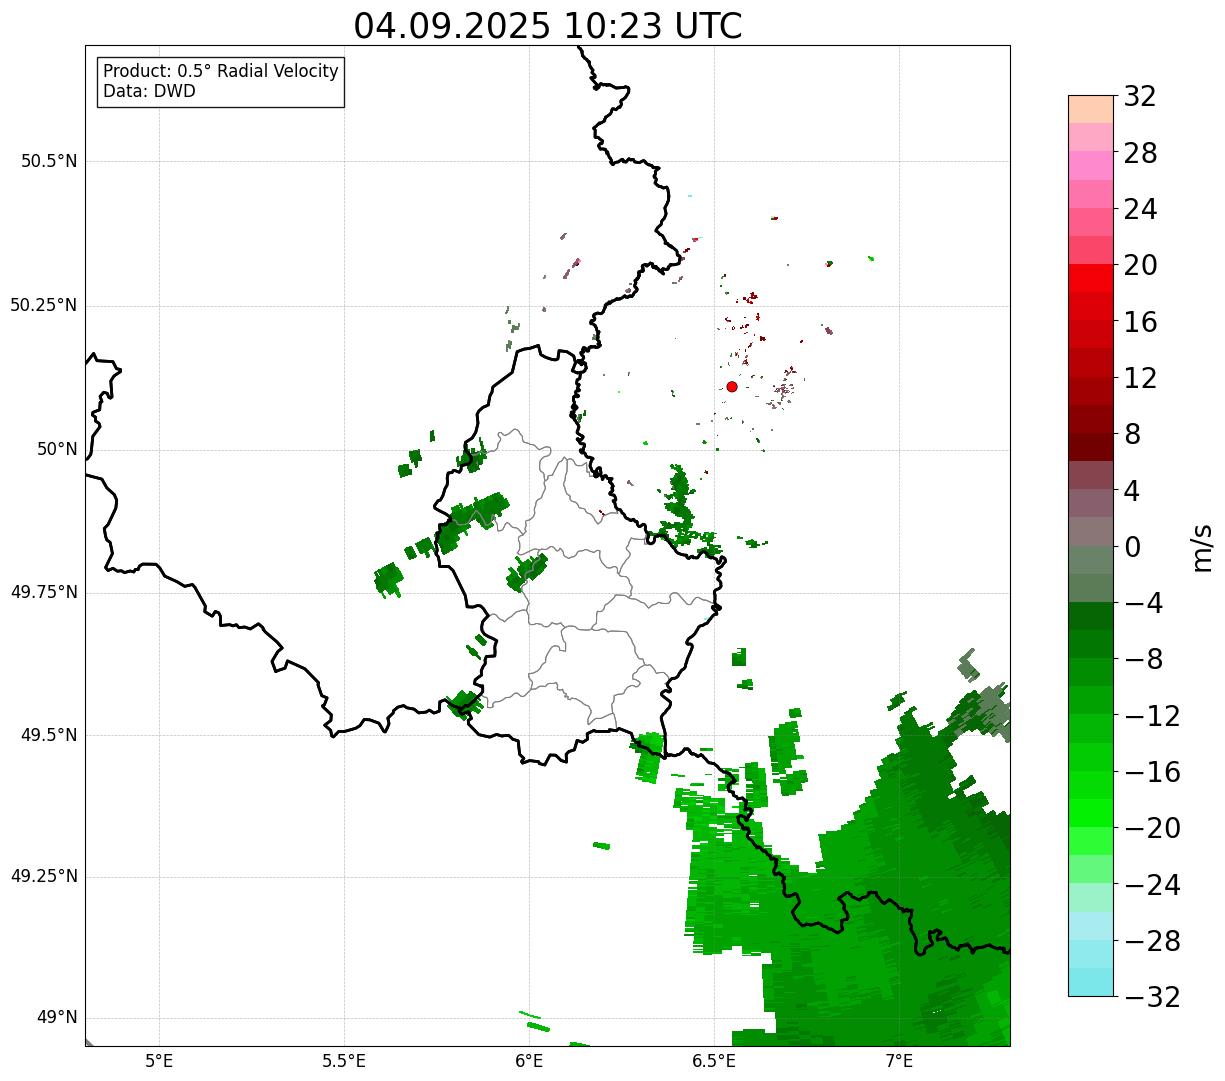Viewport: 1225px width, 1081px height.
Task: Click the 50.5°N latitude label
Action: tap(49, 161)
